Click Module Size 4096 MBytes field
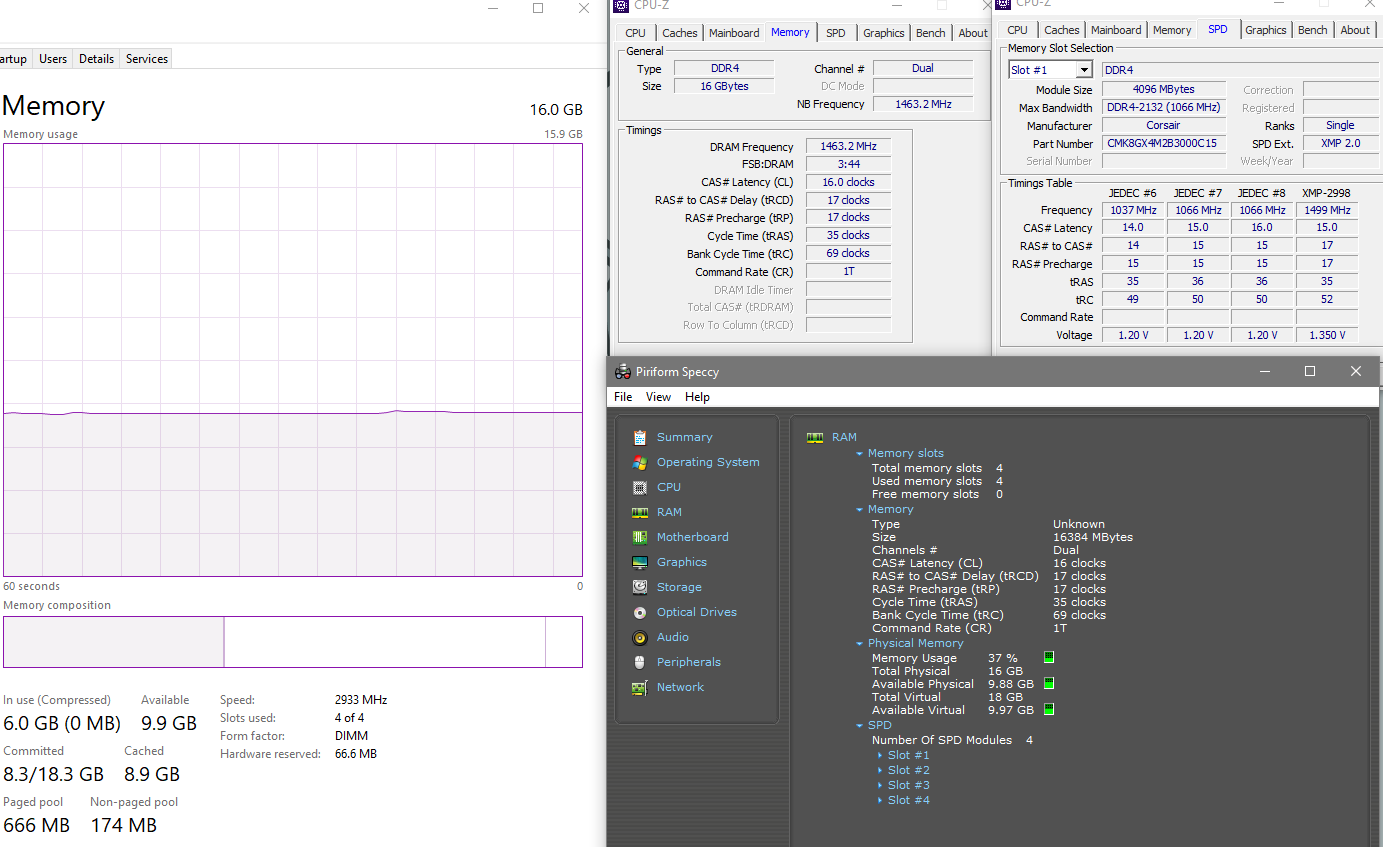Image resolution: width=1383 pixels, height=847 pixels. pos(1164,89)
